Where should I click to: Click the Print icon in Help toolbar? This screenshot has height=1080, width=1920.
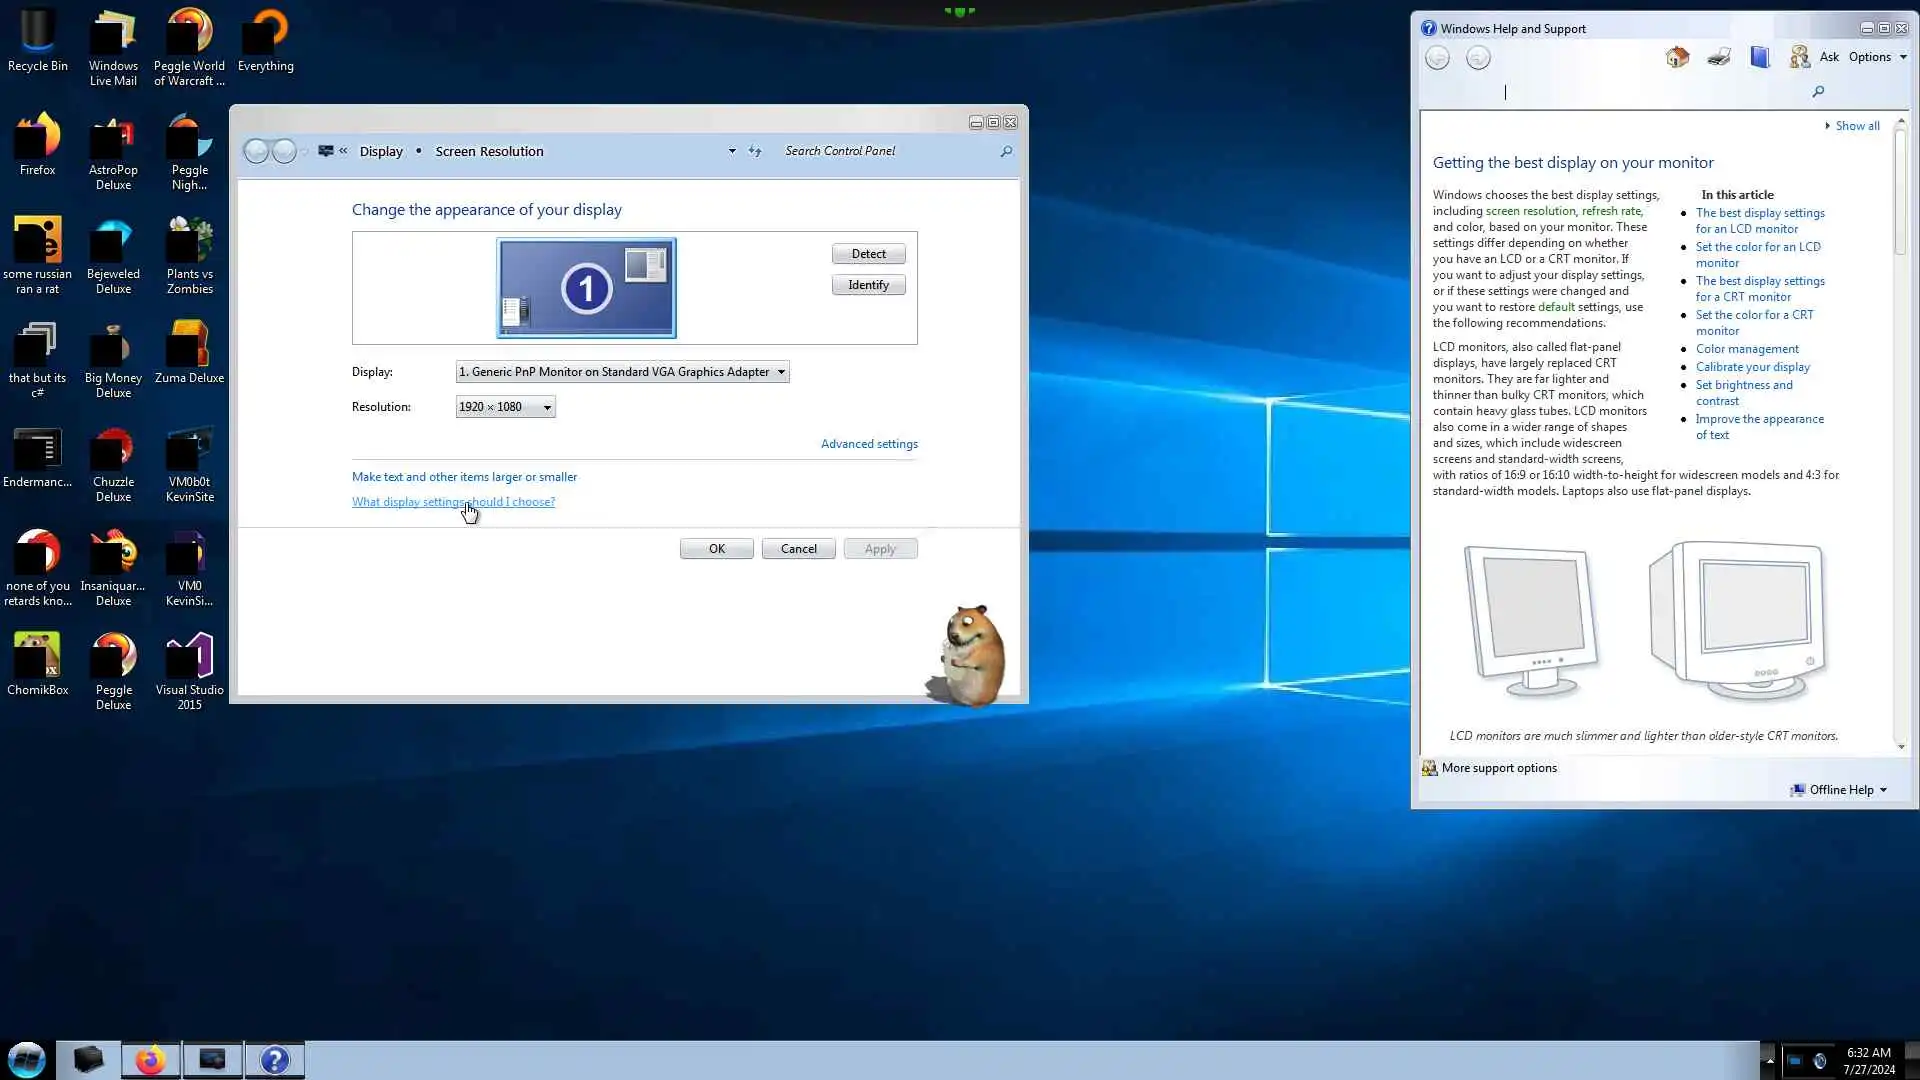[1719, 57]
